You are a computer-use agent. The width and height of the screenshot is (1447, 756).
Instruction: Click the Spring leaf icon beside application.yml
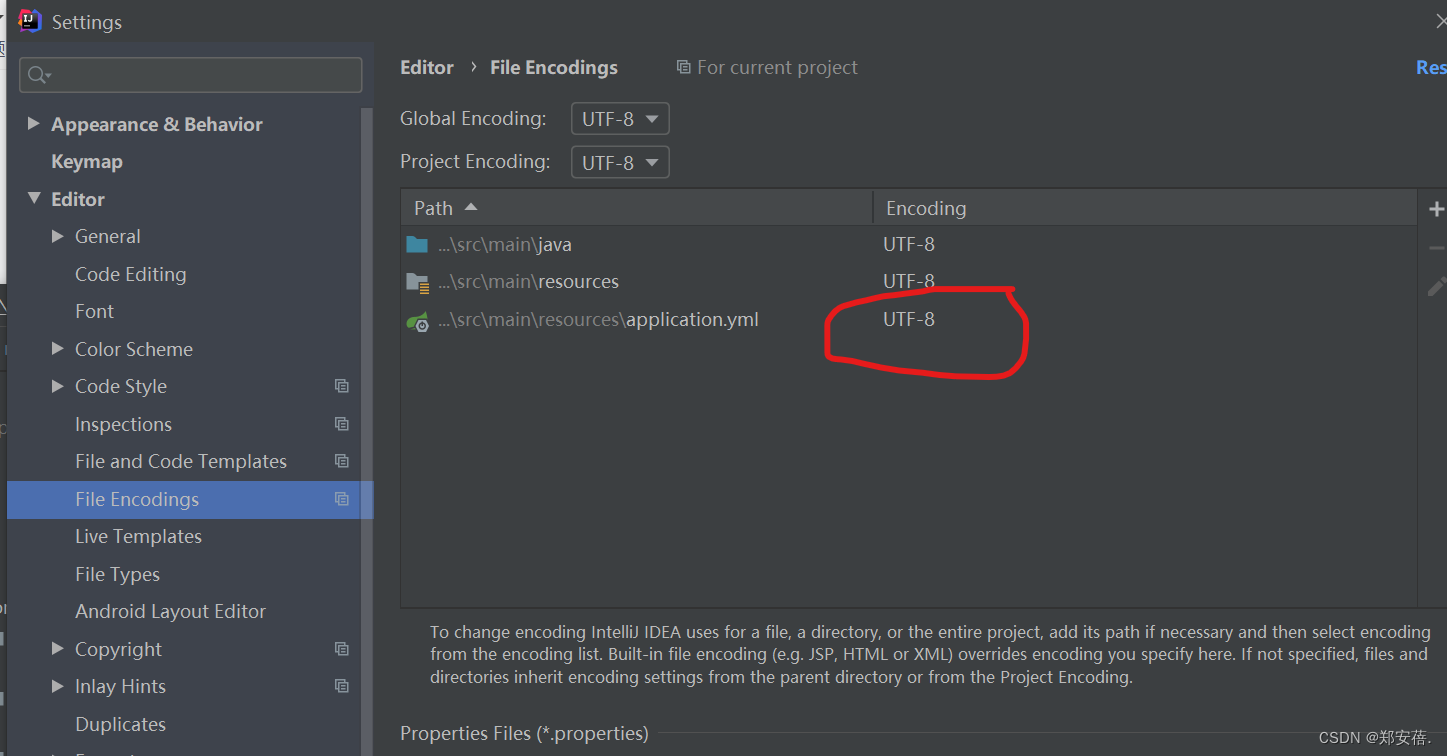coord(419,321)
